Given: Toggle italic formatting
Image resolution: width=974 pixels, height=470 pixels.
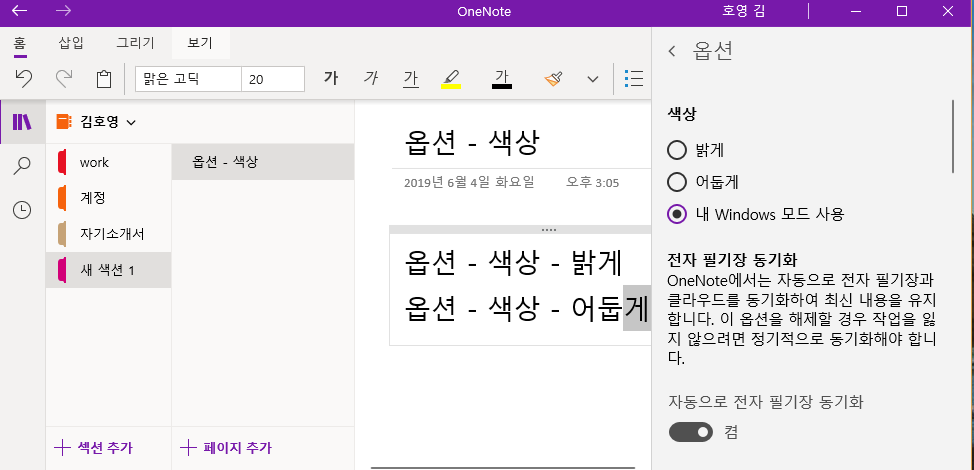Looking at the screenshot, I should [x=371, y=79].
